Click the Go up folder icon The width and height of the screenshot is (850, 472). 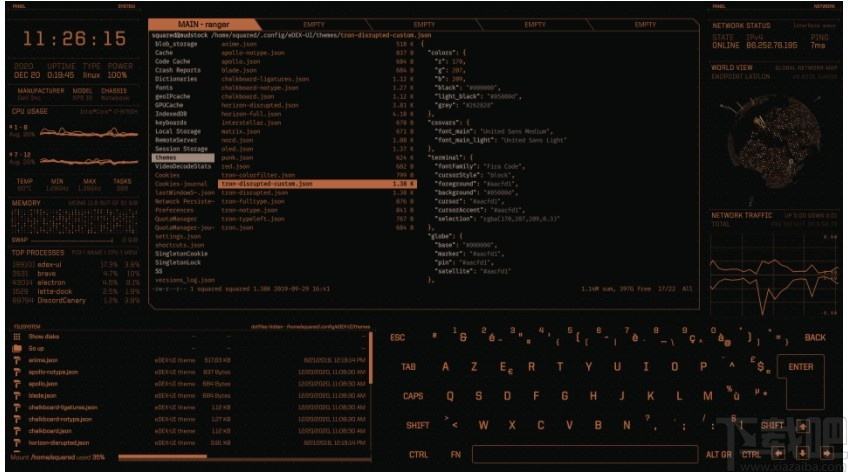(17, 348)
